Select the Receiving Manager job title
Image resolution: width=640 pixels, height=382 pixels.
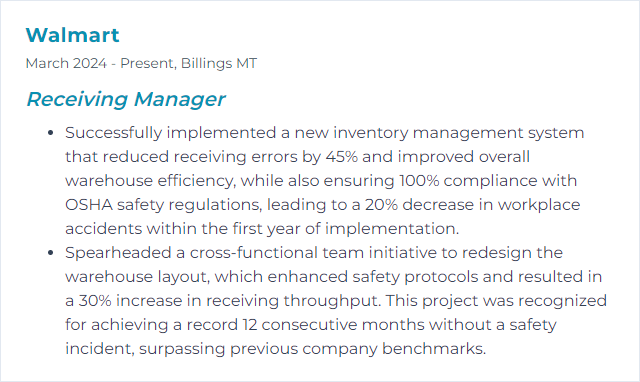click(x=125, y=99)
